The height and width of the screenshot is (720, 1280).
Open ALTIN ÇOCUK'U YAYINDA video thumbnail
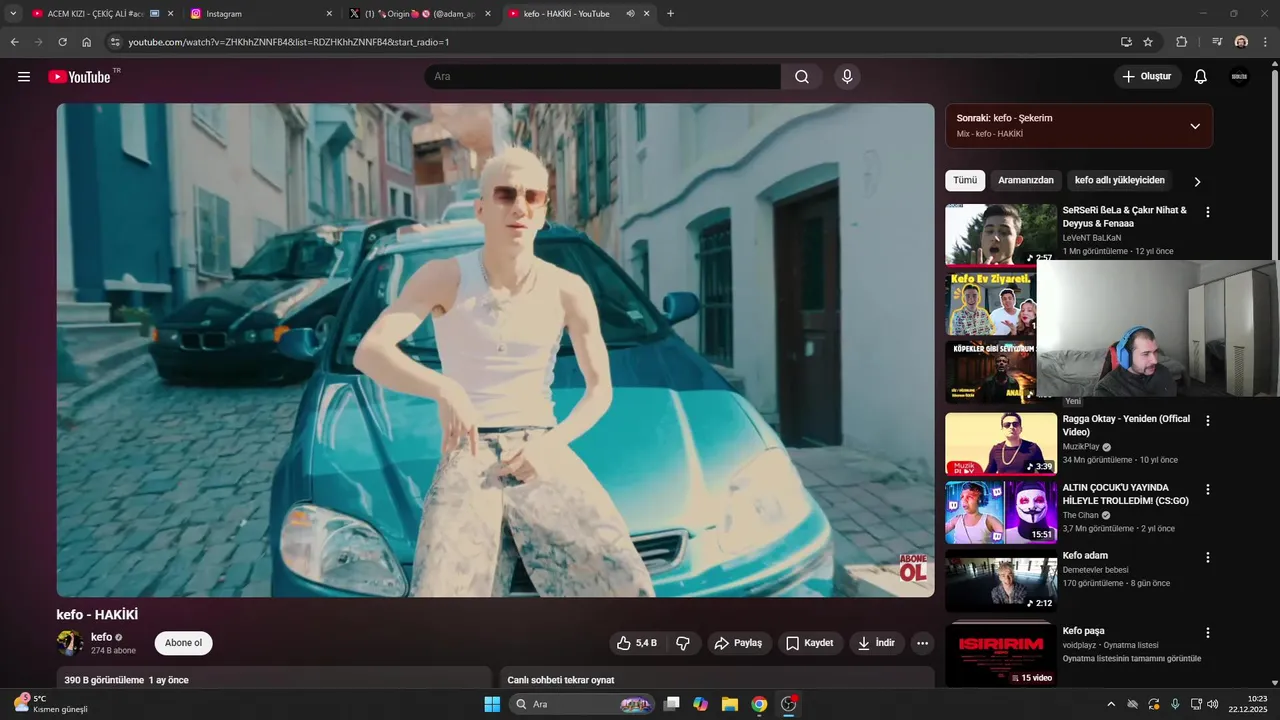coord(1001,513)
